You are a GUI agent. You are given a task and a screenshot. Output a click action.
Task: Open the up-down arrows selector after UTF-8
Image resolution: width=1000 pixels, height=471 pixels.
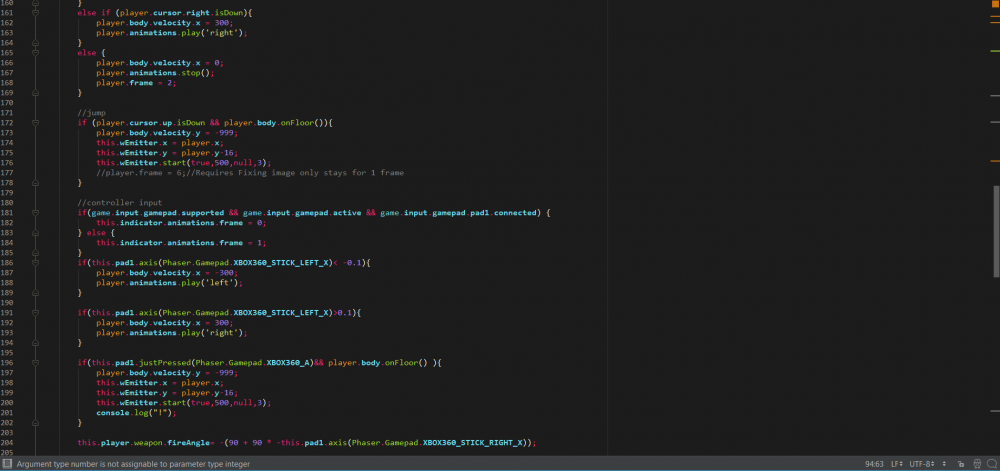tap(944, 464)
